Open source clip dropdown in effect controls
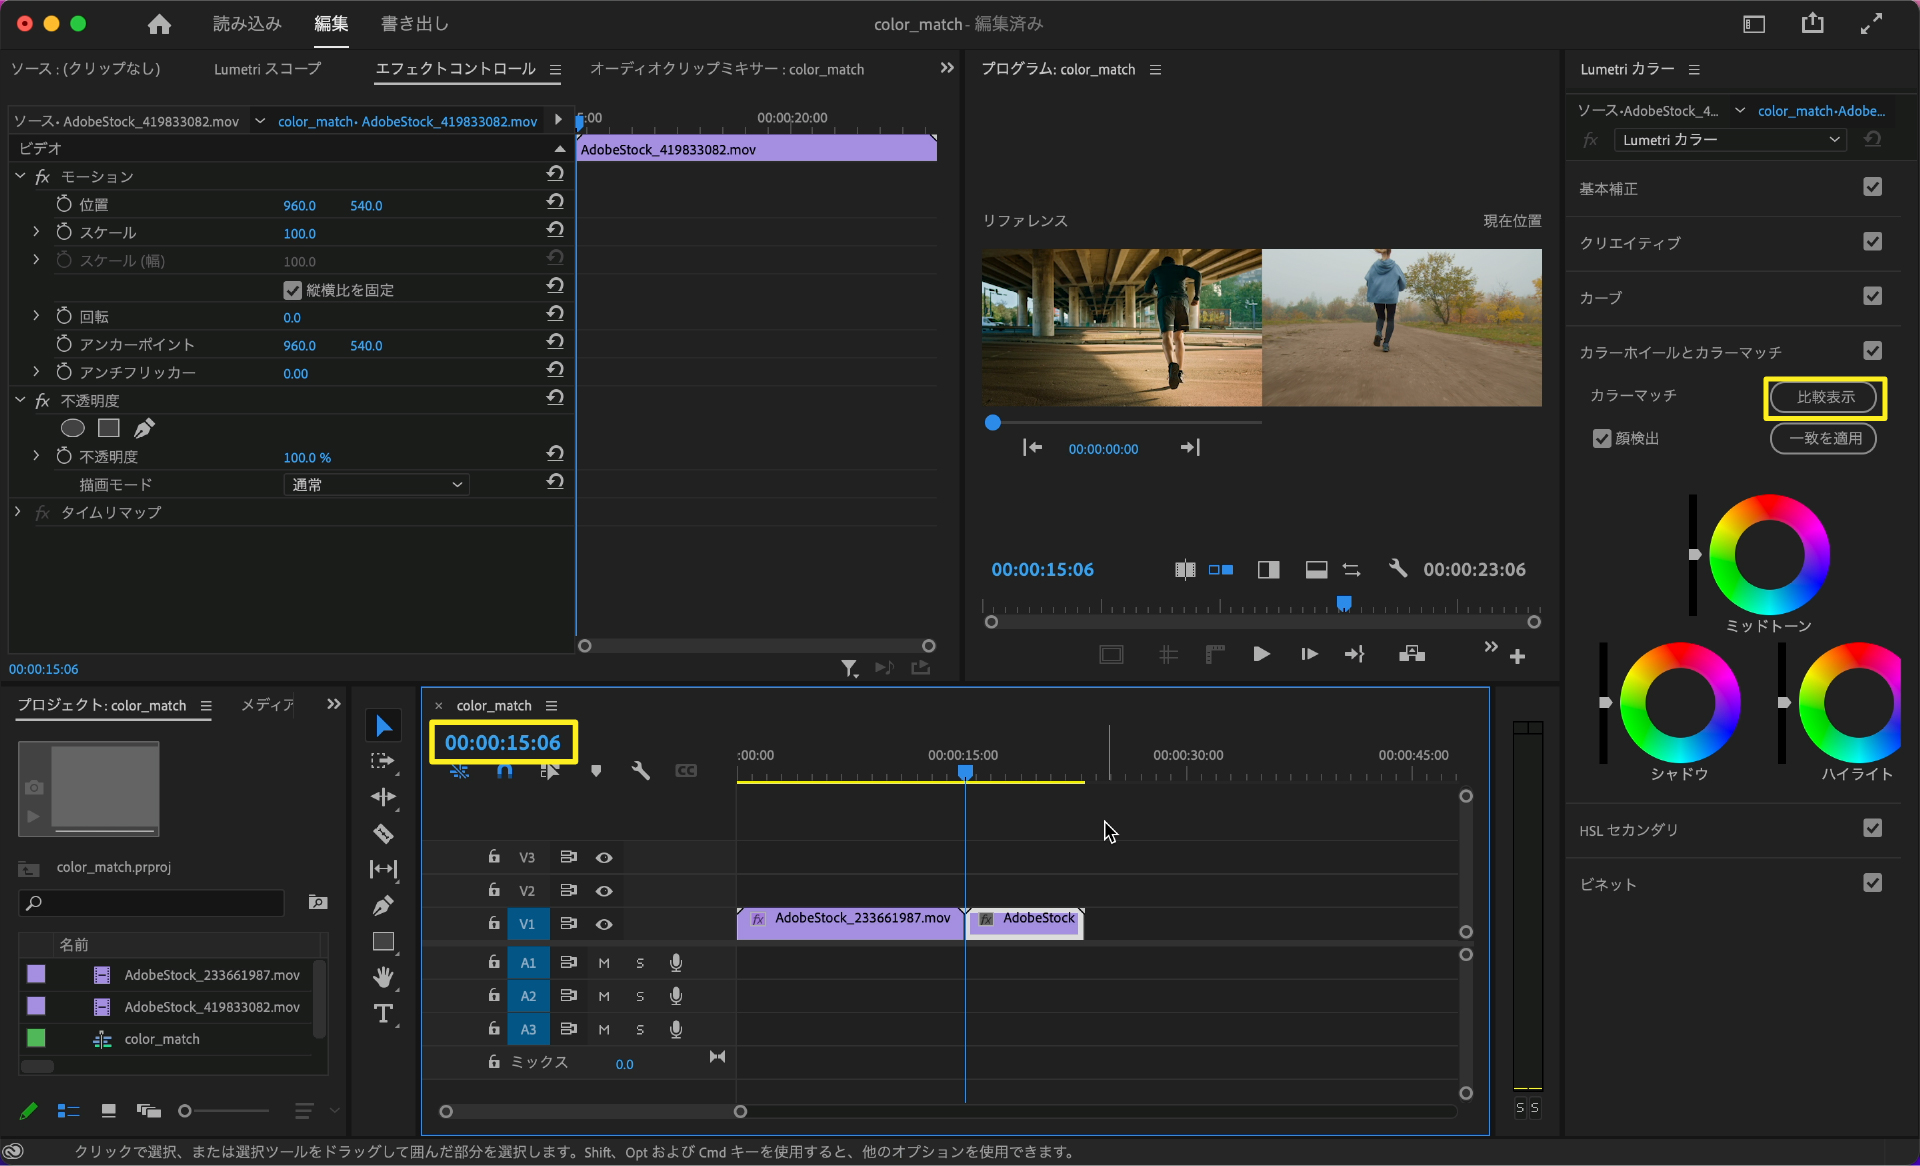 click(x=260, y=121)
